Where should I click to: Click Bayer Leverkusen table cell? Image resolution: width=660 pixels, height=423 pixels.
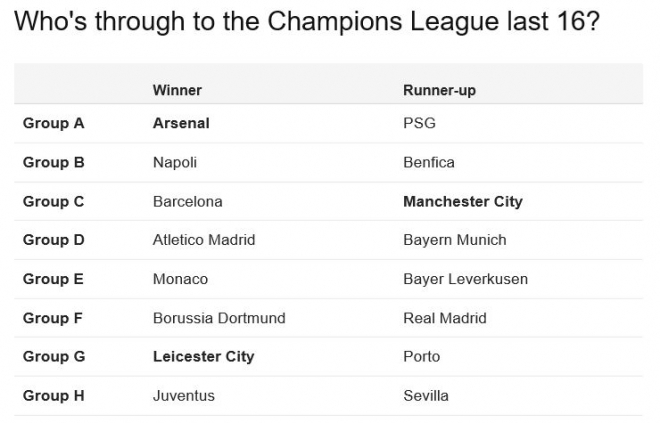tap(466, 279)
